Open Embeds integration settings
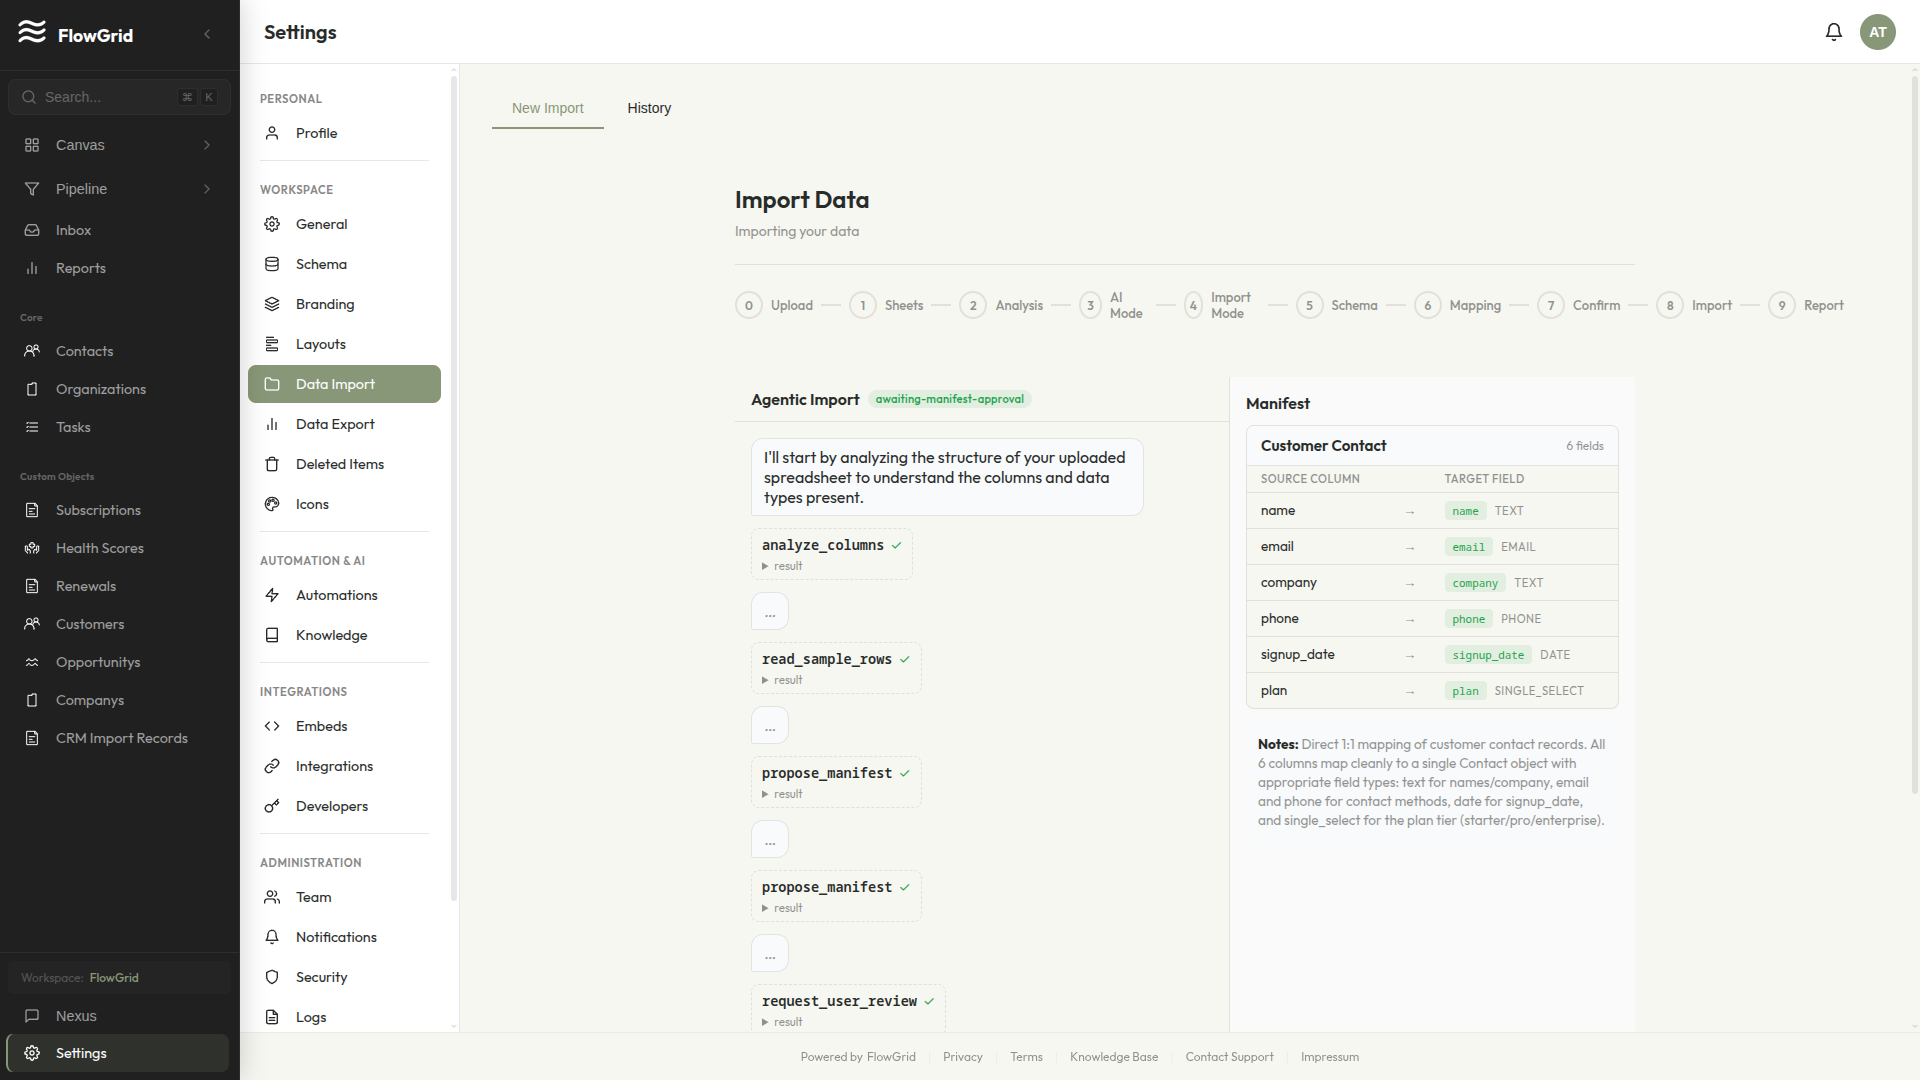The height and width of the screenshot is (1080, 1920). pyautogui.click(x=344, y=726)
